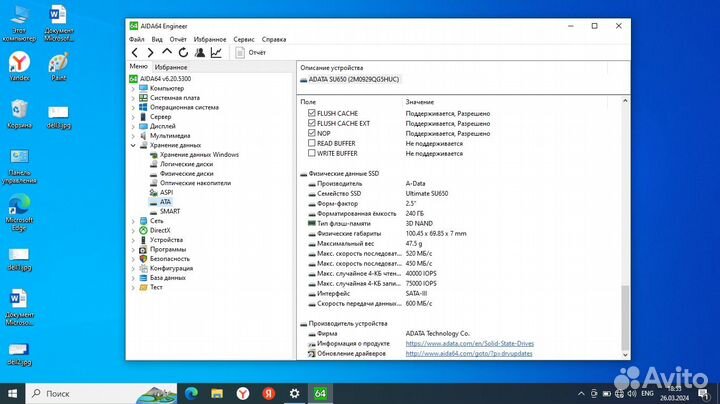Open Microsoft Edge from the taskbar
This screenshot has height=404, width=720.
click(x=191, y=393)
